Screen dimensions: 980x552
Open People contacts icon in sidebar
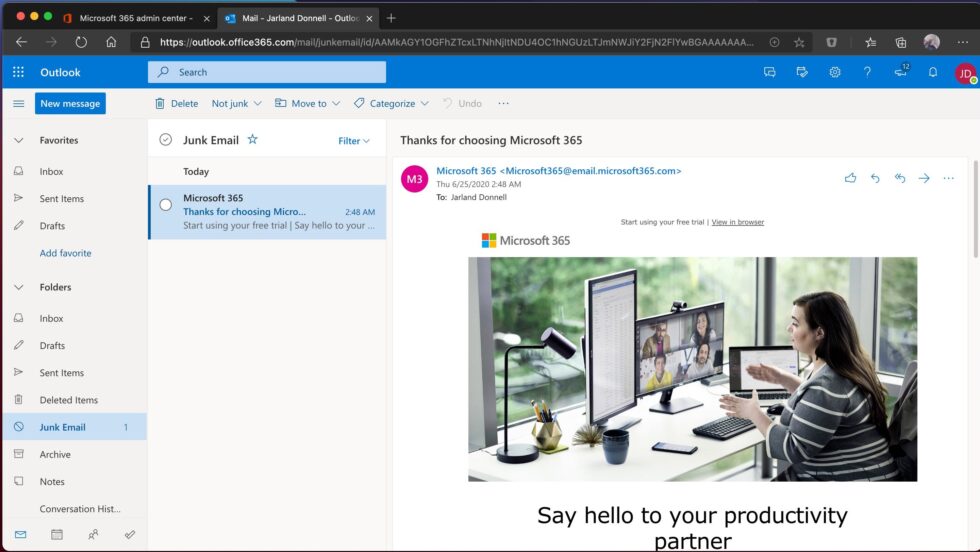pyautogui.click(x=93, y=534)
